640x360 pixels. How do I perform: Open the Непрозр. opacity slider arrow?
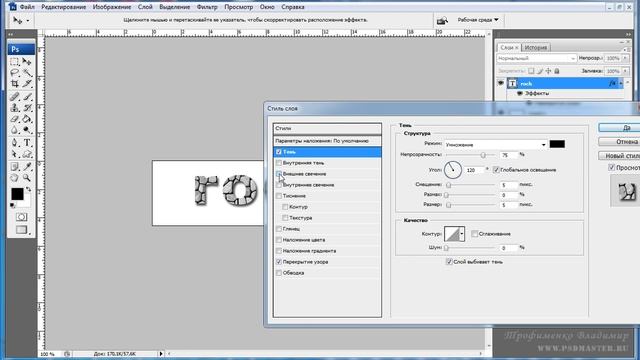tap(625, 58)
